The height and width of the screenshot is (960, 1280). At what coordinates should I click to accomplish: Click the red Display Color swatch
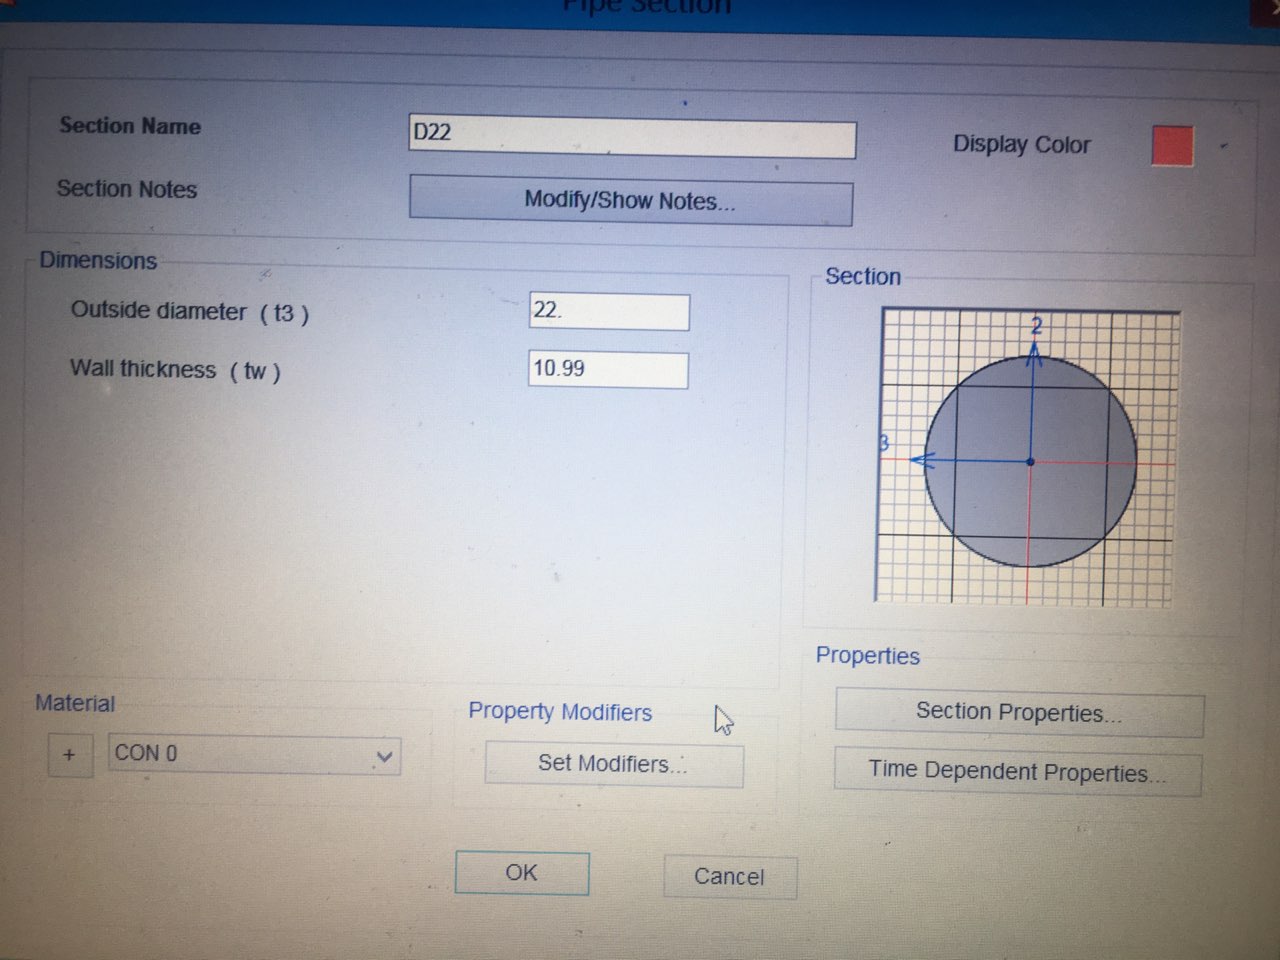point(1172,145)
